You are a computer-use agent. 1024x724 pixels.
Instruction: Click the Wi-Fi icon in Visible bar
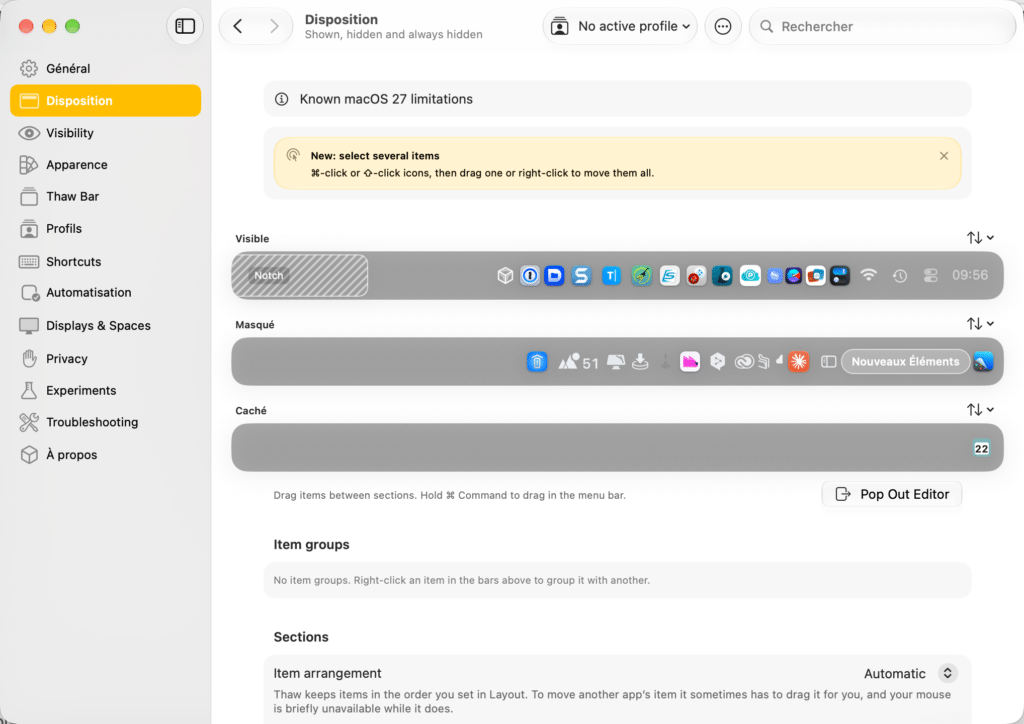(x=868, y=275)
